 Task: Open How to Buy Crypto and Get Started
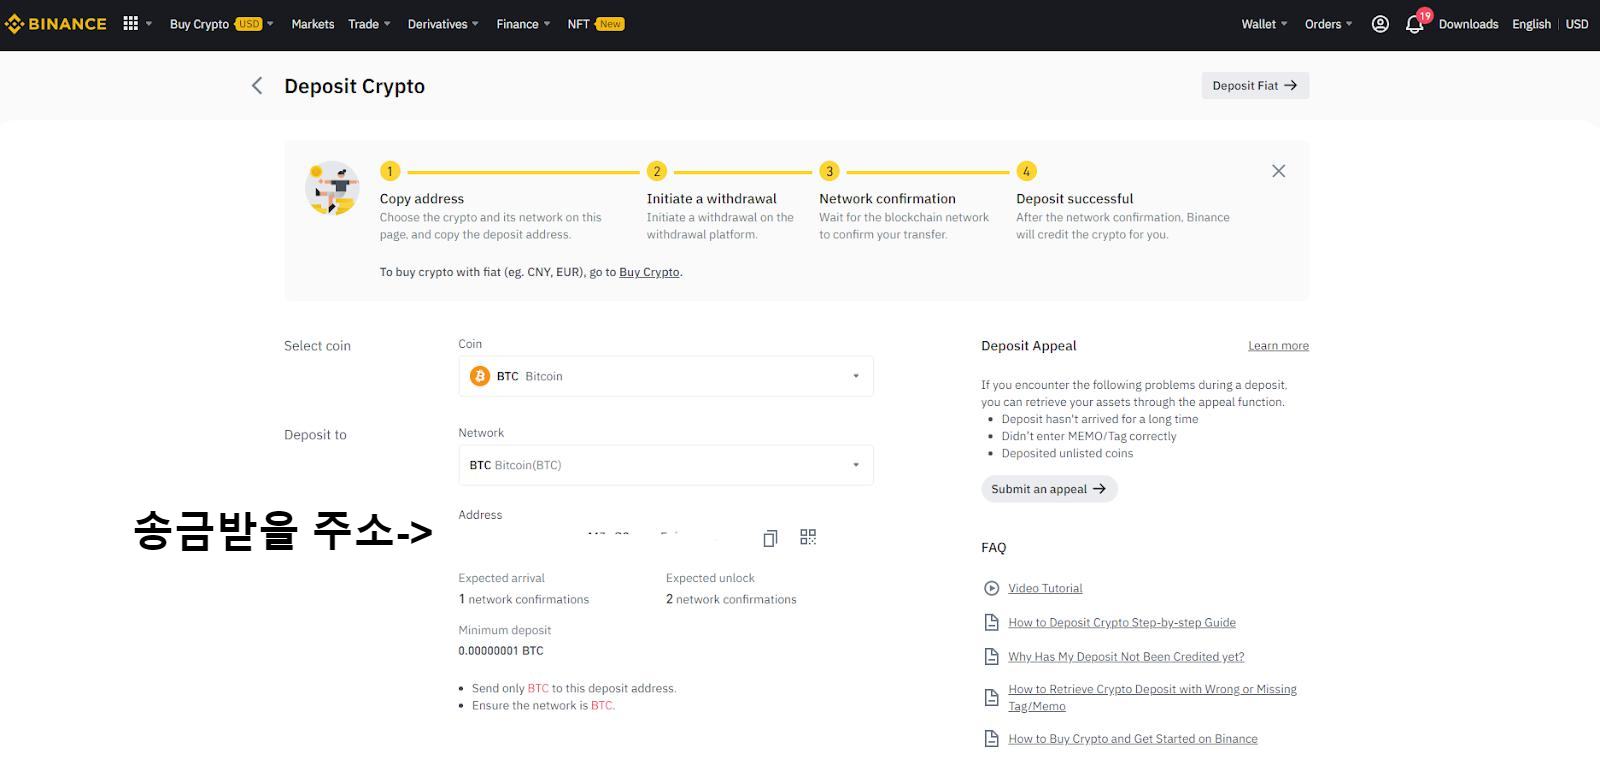point(1133,739)
